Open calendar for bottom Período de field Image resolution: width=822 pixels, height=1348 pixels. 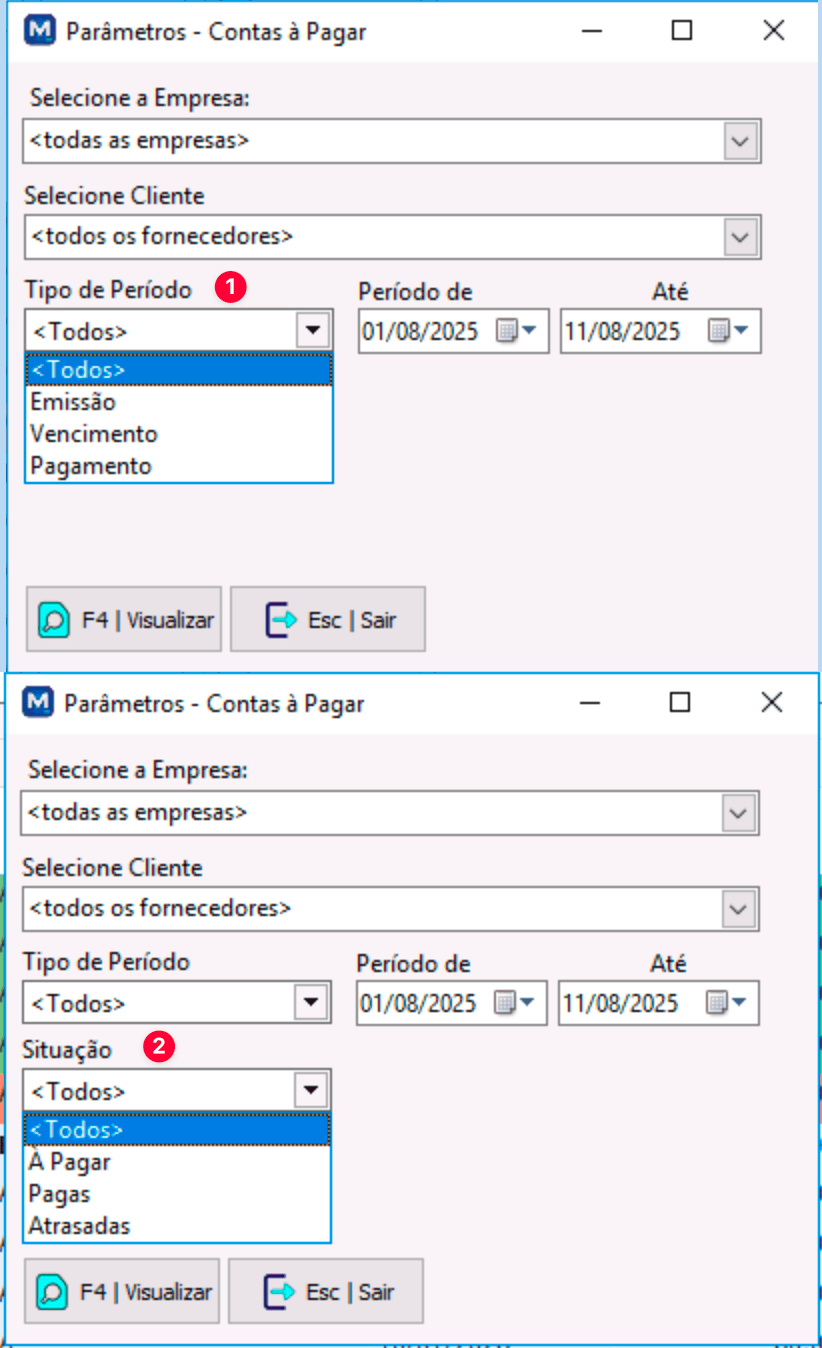pos(515,1003)
